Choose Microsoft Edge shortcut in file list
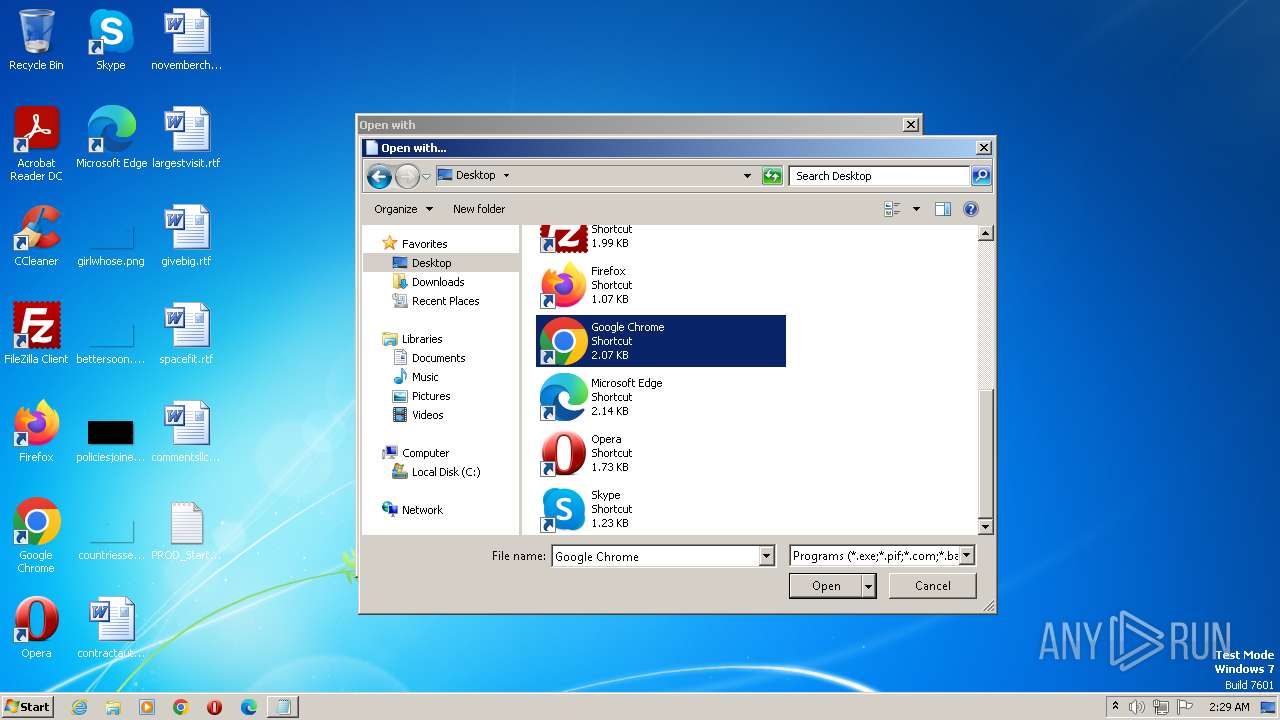This screenshot has height=720, width=1280. (x=661, y=397)
